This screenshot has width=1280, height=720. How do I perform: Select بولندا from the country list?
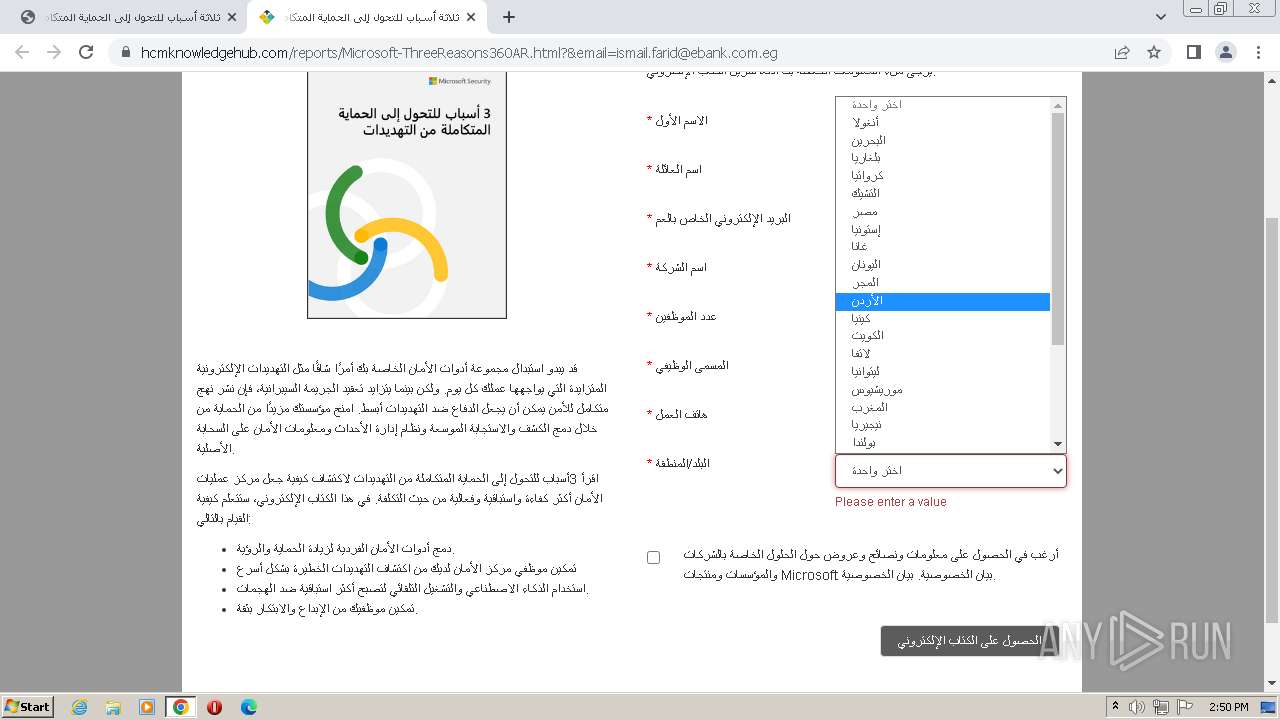click(x=943, y=443)
